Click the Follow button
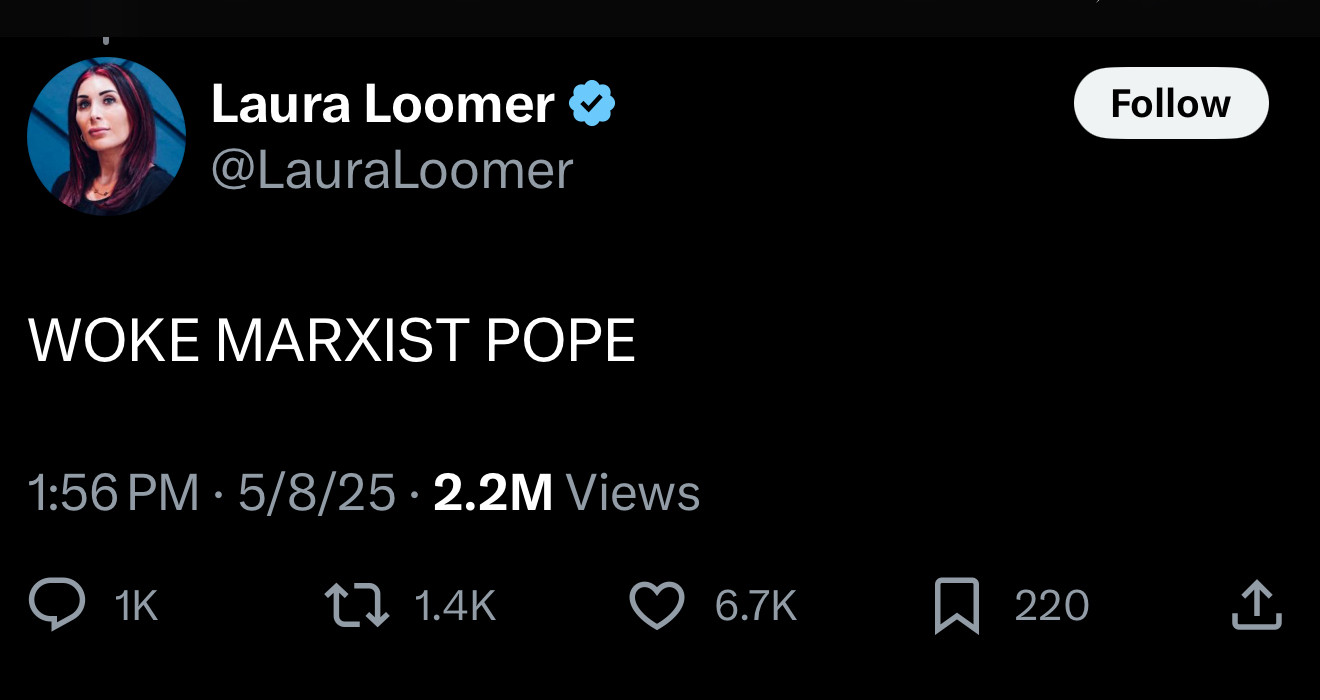Image resolution: width=1320 pixels, height=700 pixels. click(1170, 103)
